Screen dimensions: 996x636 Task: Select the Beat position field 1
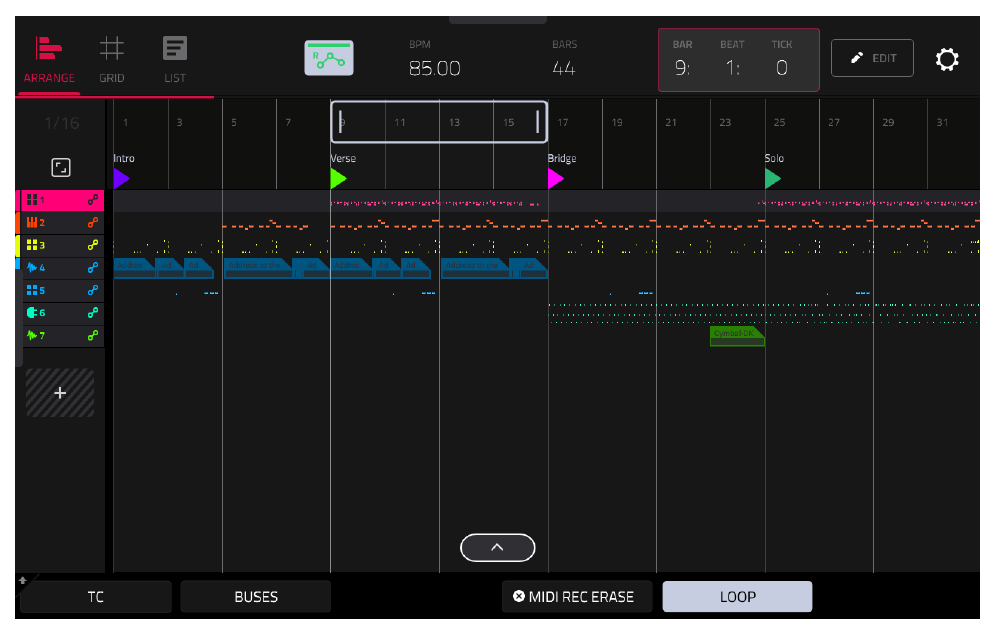[x=732, y=67]
